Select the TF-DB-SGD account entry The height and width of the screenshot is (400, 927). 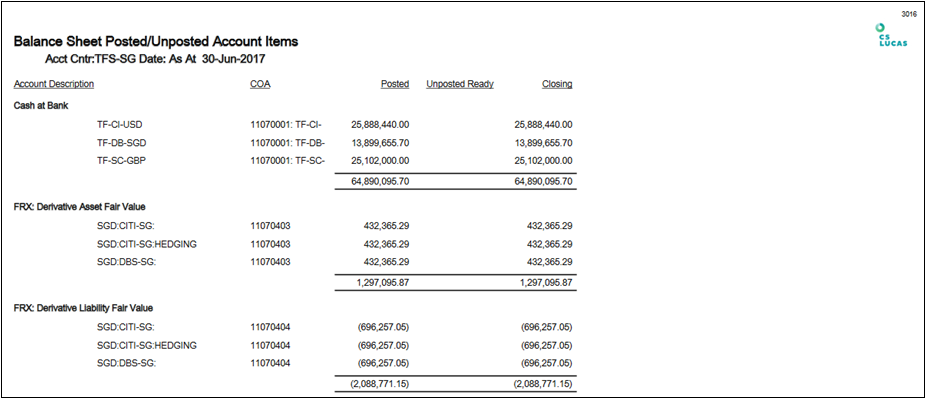point(121,143)
